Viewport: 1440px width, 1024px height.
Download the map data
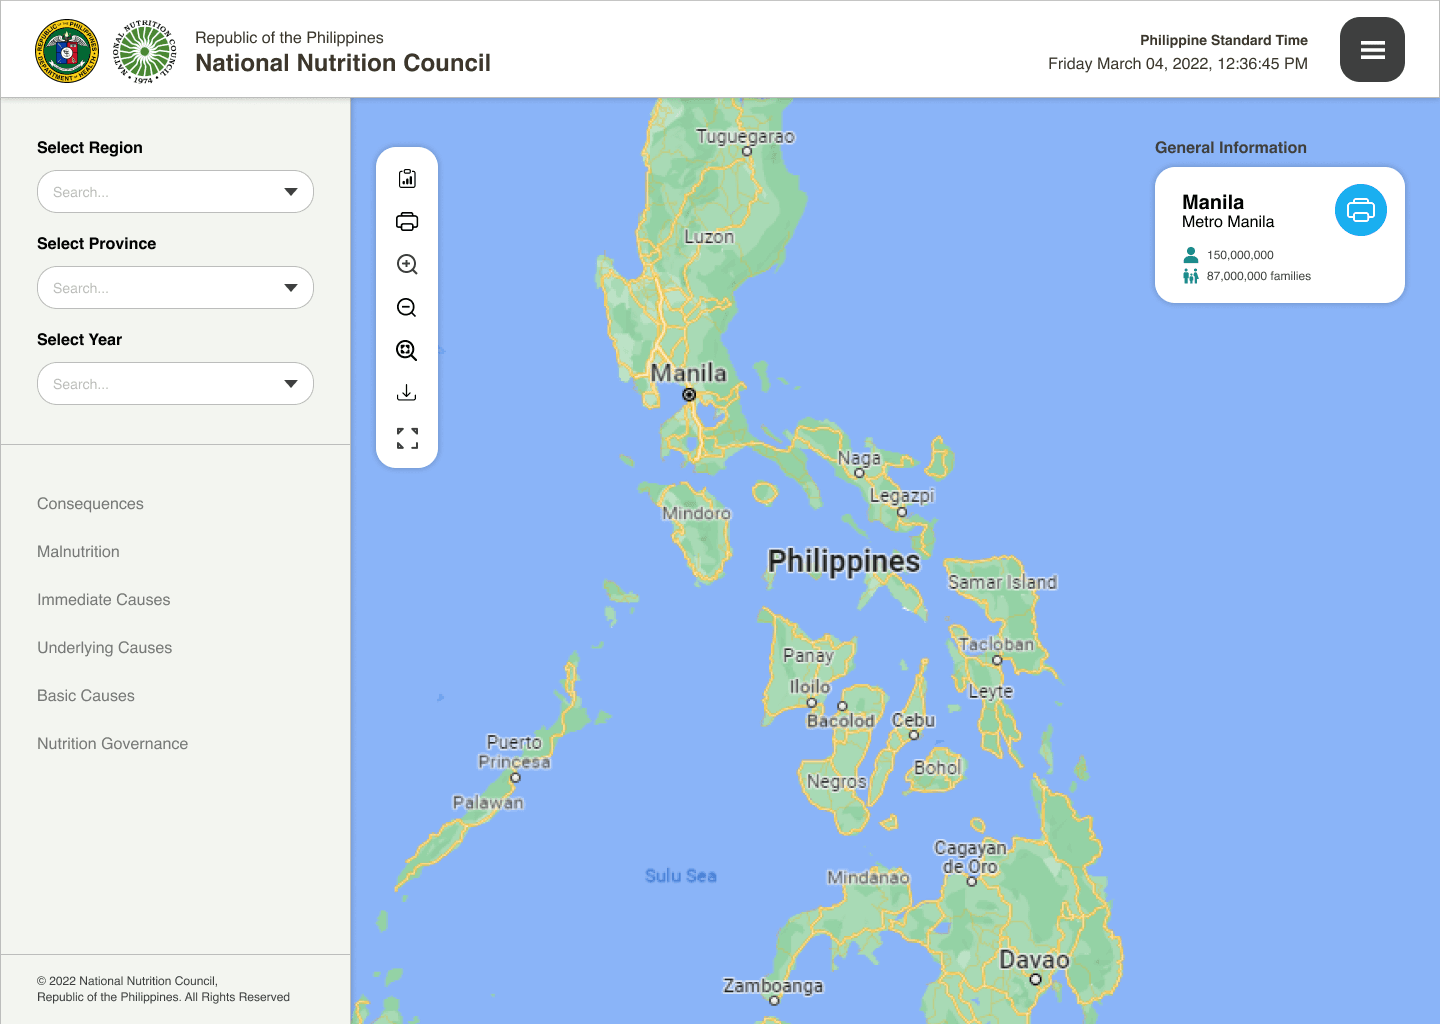[x=407, y=393]
